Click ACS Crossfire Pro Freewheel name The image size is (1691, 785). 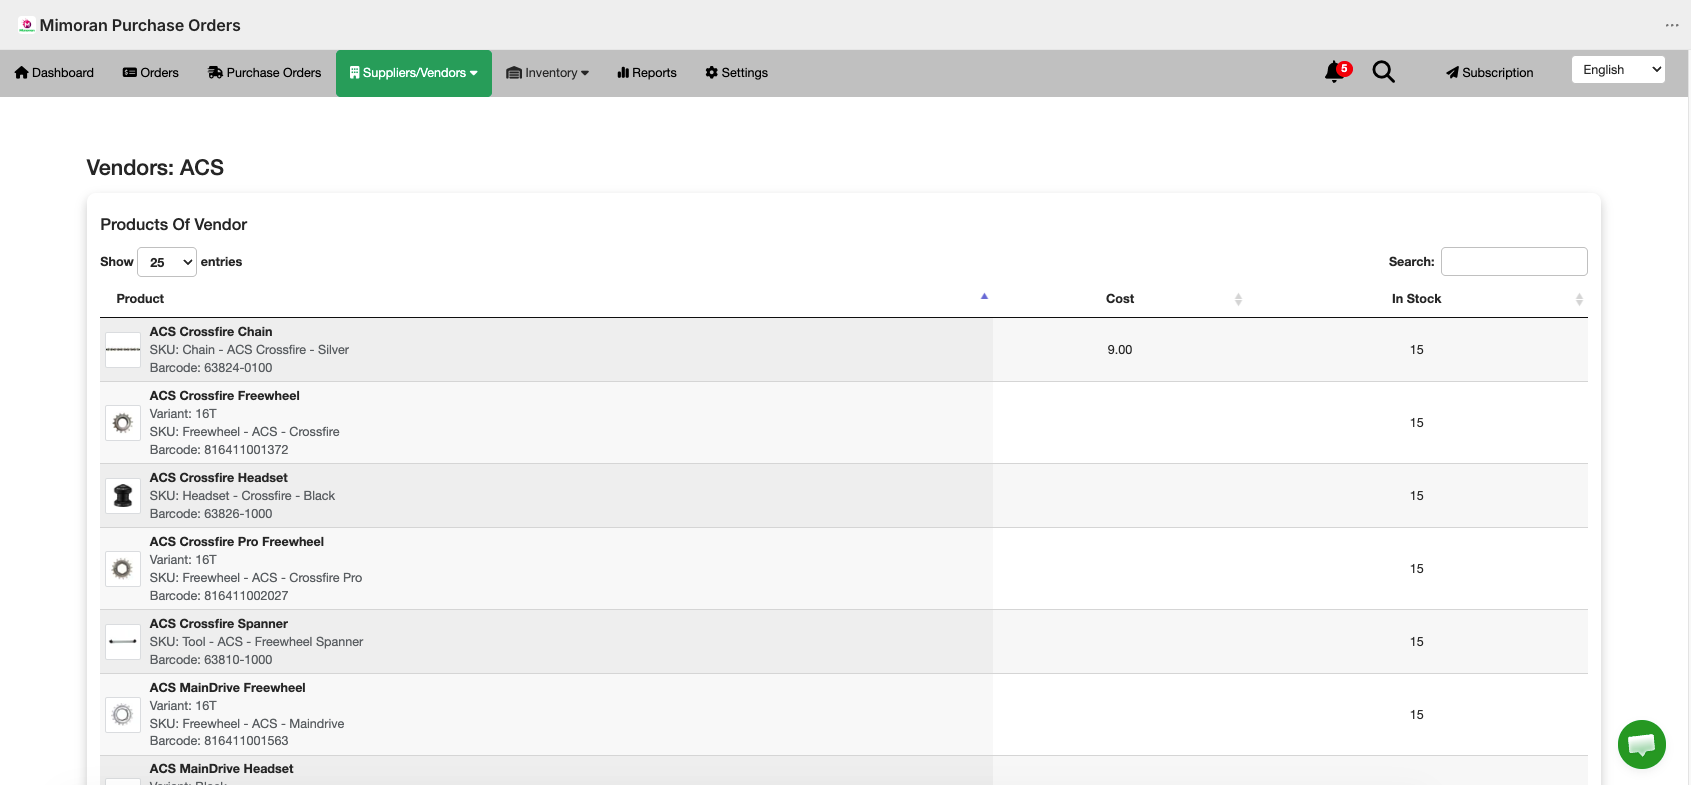tap(237, 542)
